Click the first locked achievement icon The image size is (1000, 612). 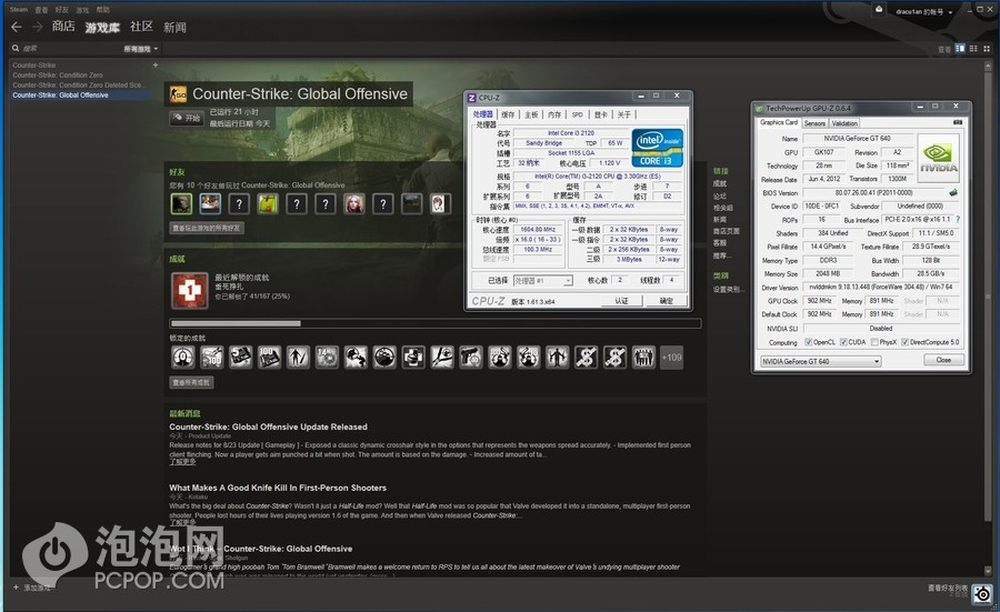click(182, 358)
